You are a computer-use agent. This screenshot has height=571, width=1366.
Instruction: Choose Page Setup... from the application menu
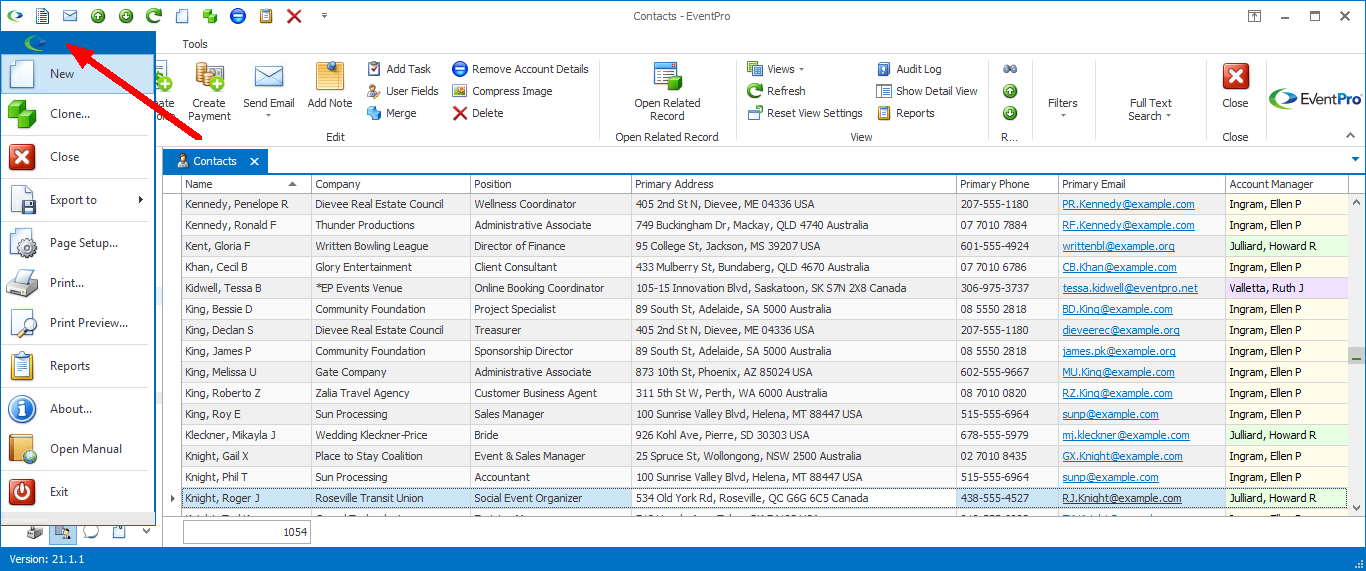pyautogui.click(x=78, y=243)
